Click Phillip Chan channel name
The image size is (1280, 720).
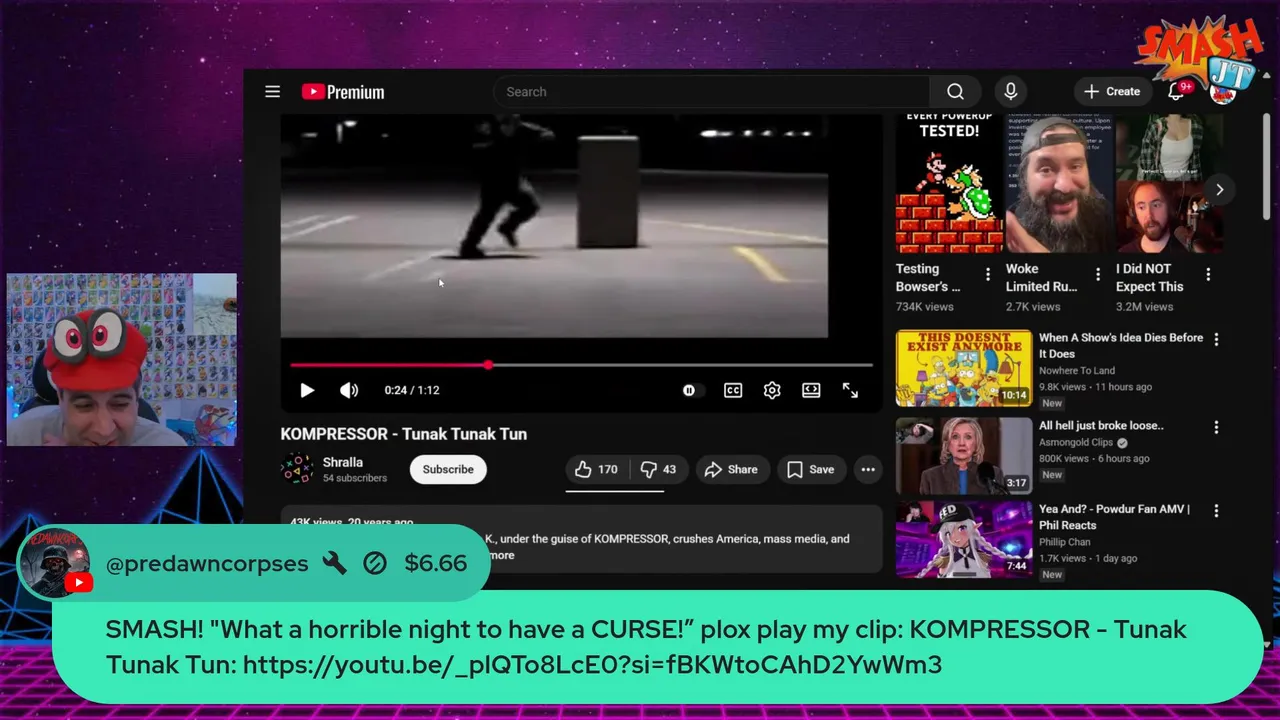coord(1067,543)
